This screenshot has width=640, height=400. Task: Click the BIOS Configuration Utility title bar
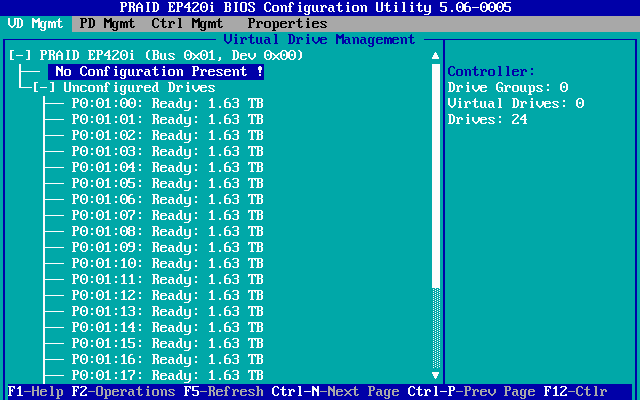coord(316,7)
